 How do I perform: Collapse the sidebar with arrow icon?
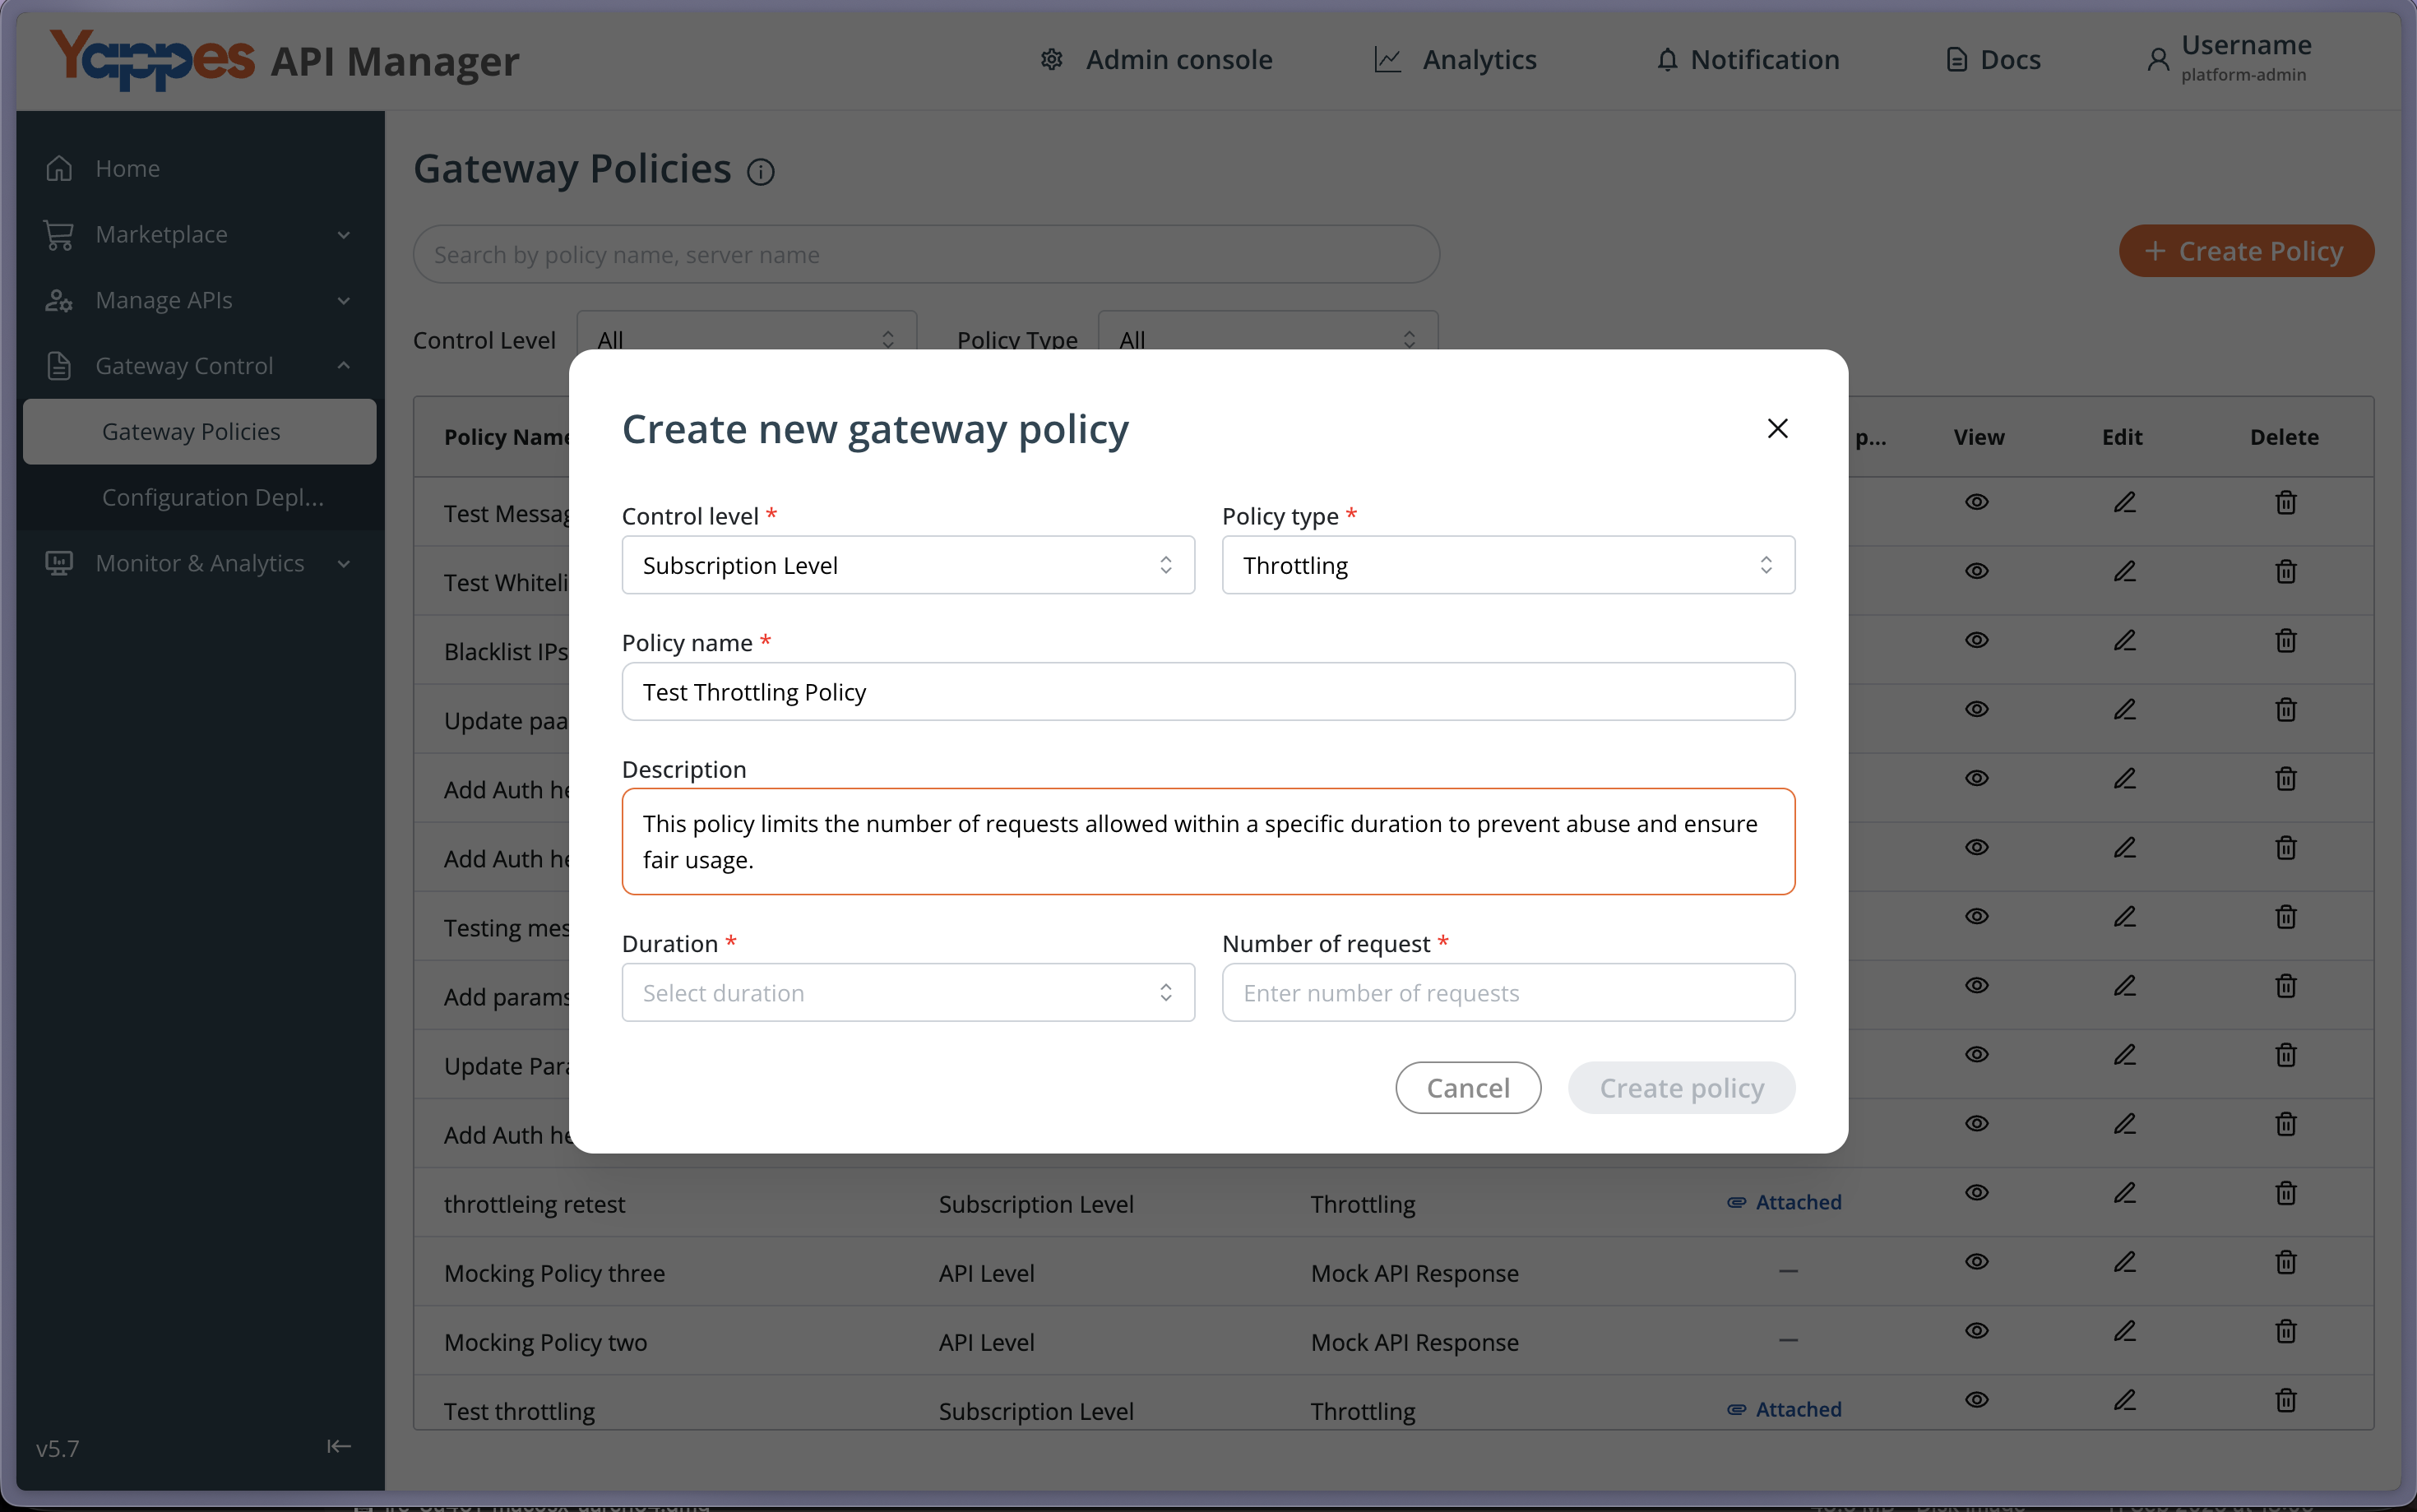(339, 1446)
